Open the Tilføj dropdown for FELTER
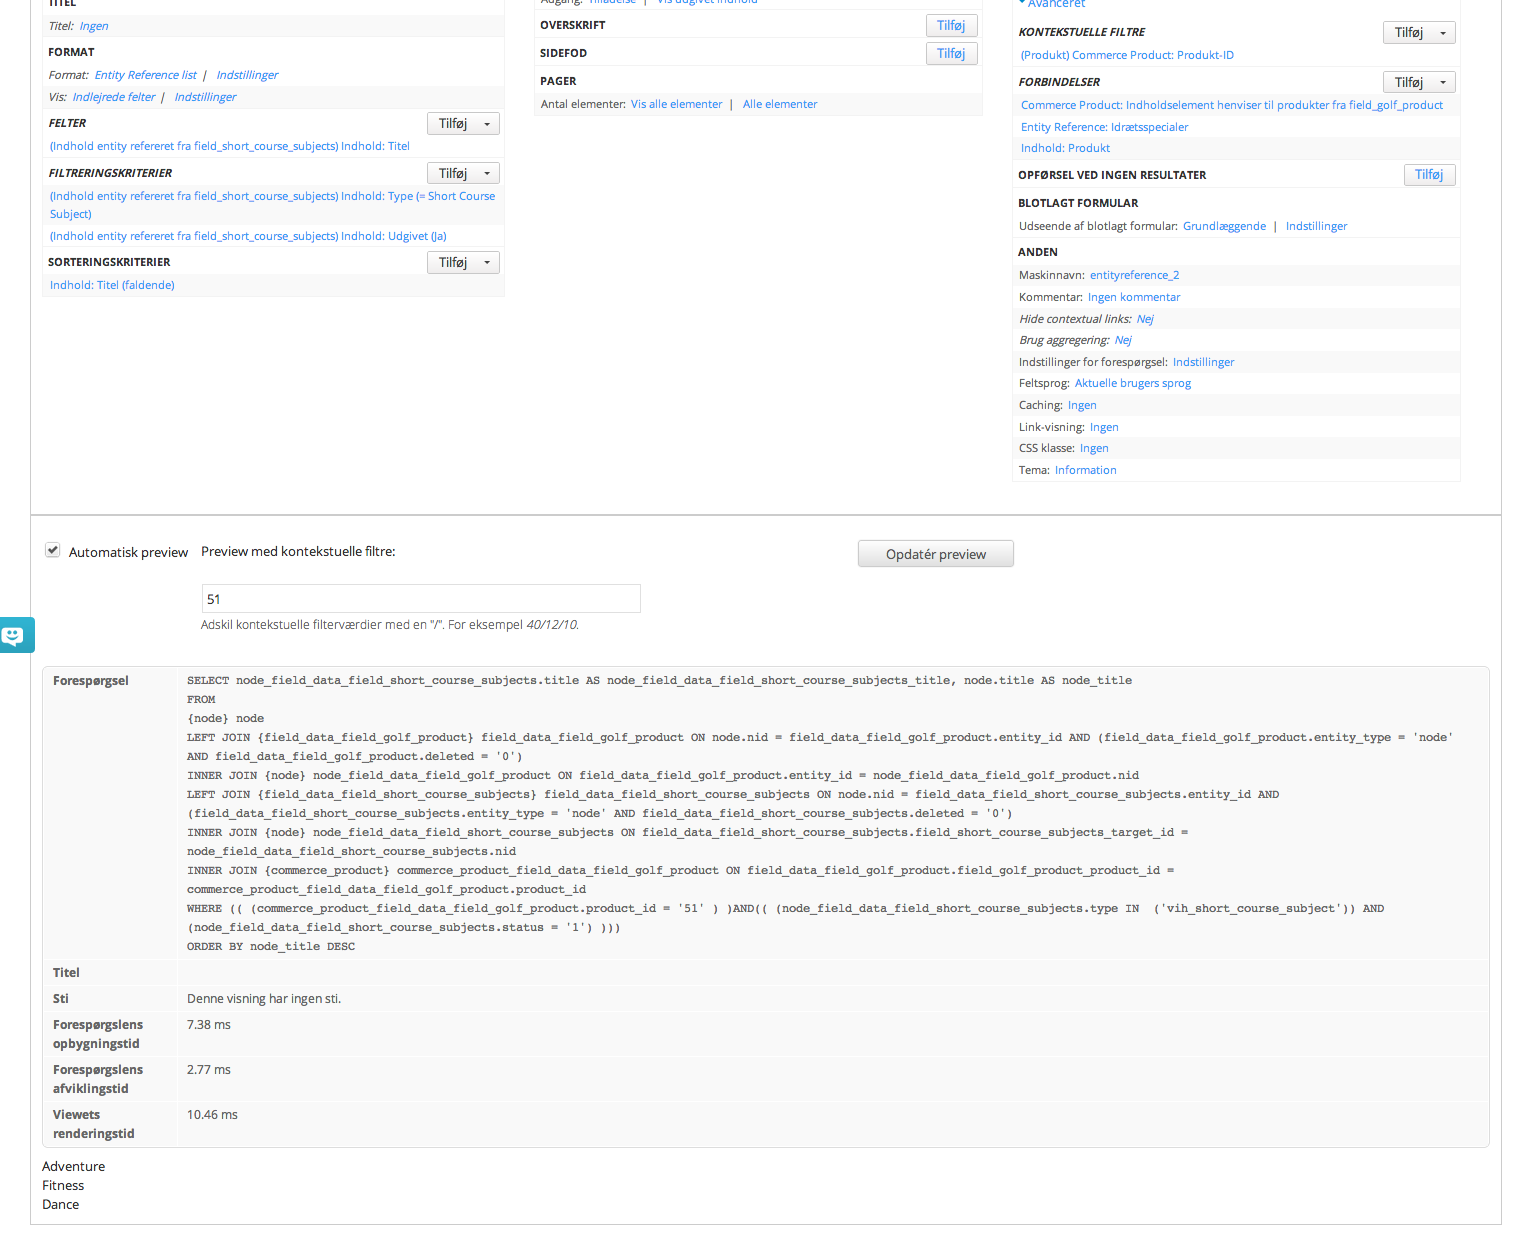1534x1236 pixels. point(486,123)
